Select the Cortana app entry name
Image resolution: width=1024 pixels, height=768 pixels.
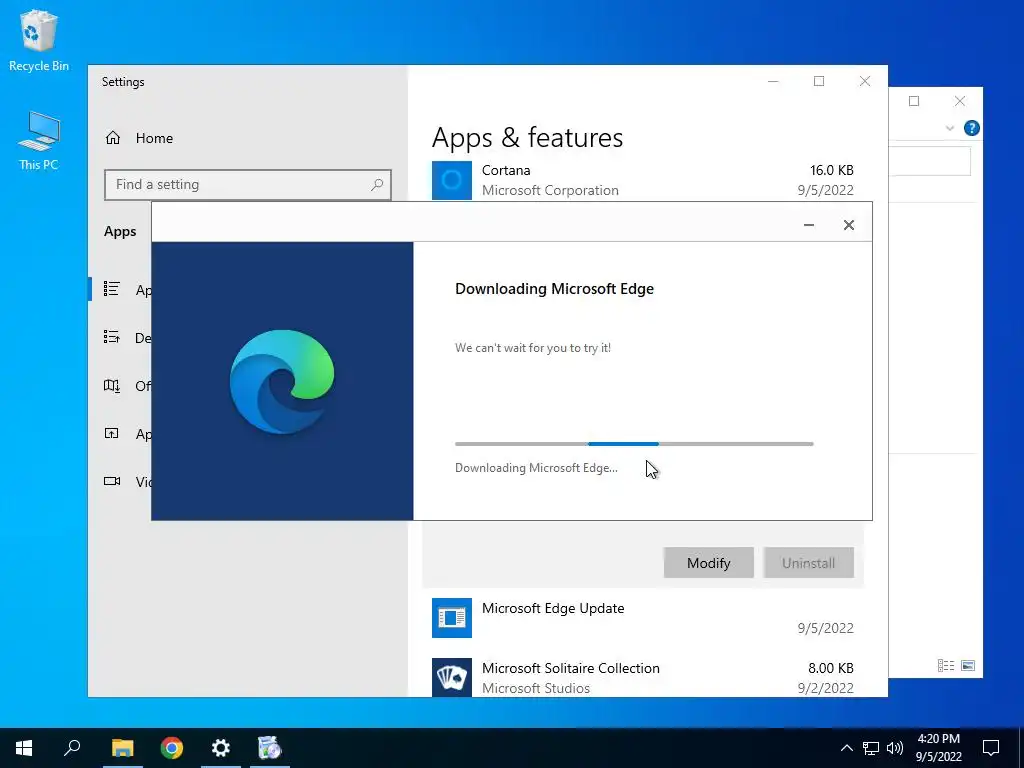[x=506, y=170]
